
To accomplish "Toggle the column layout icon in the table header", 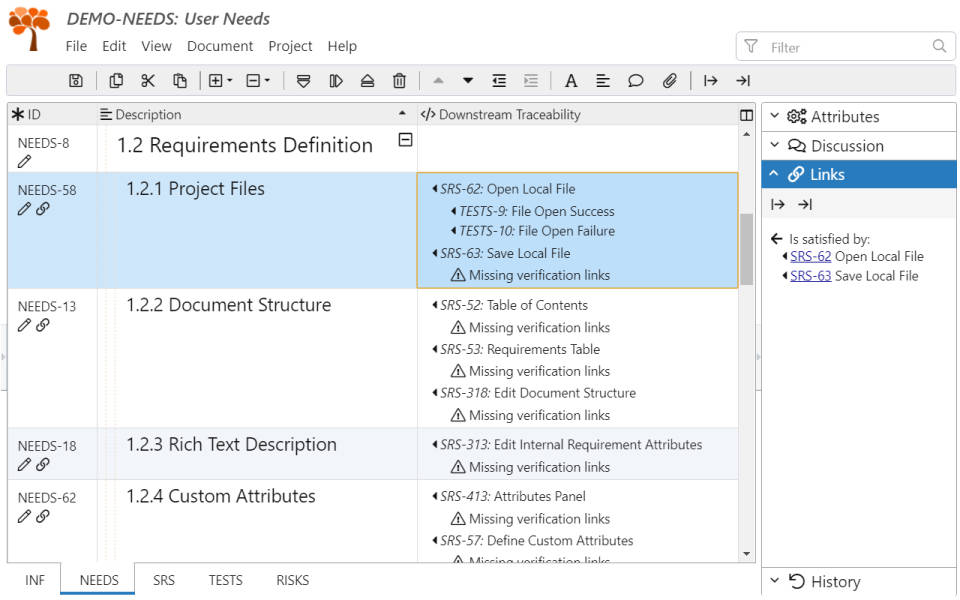I will point(746,115).
